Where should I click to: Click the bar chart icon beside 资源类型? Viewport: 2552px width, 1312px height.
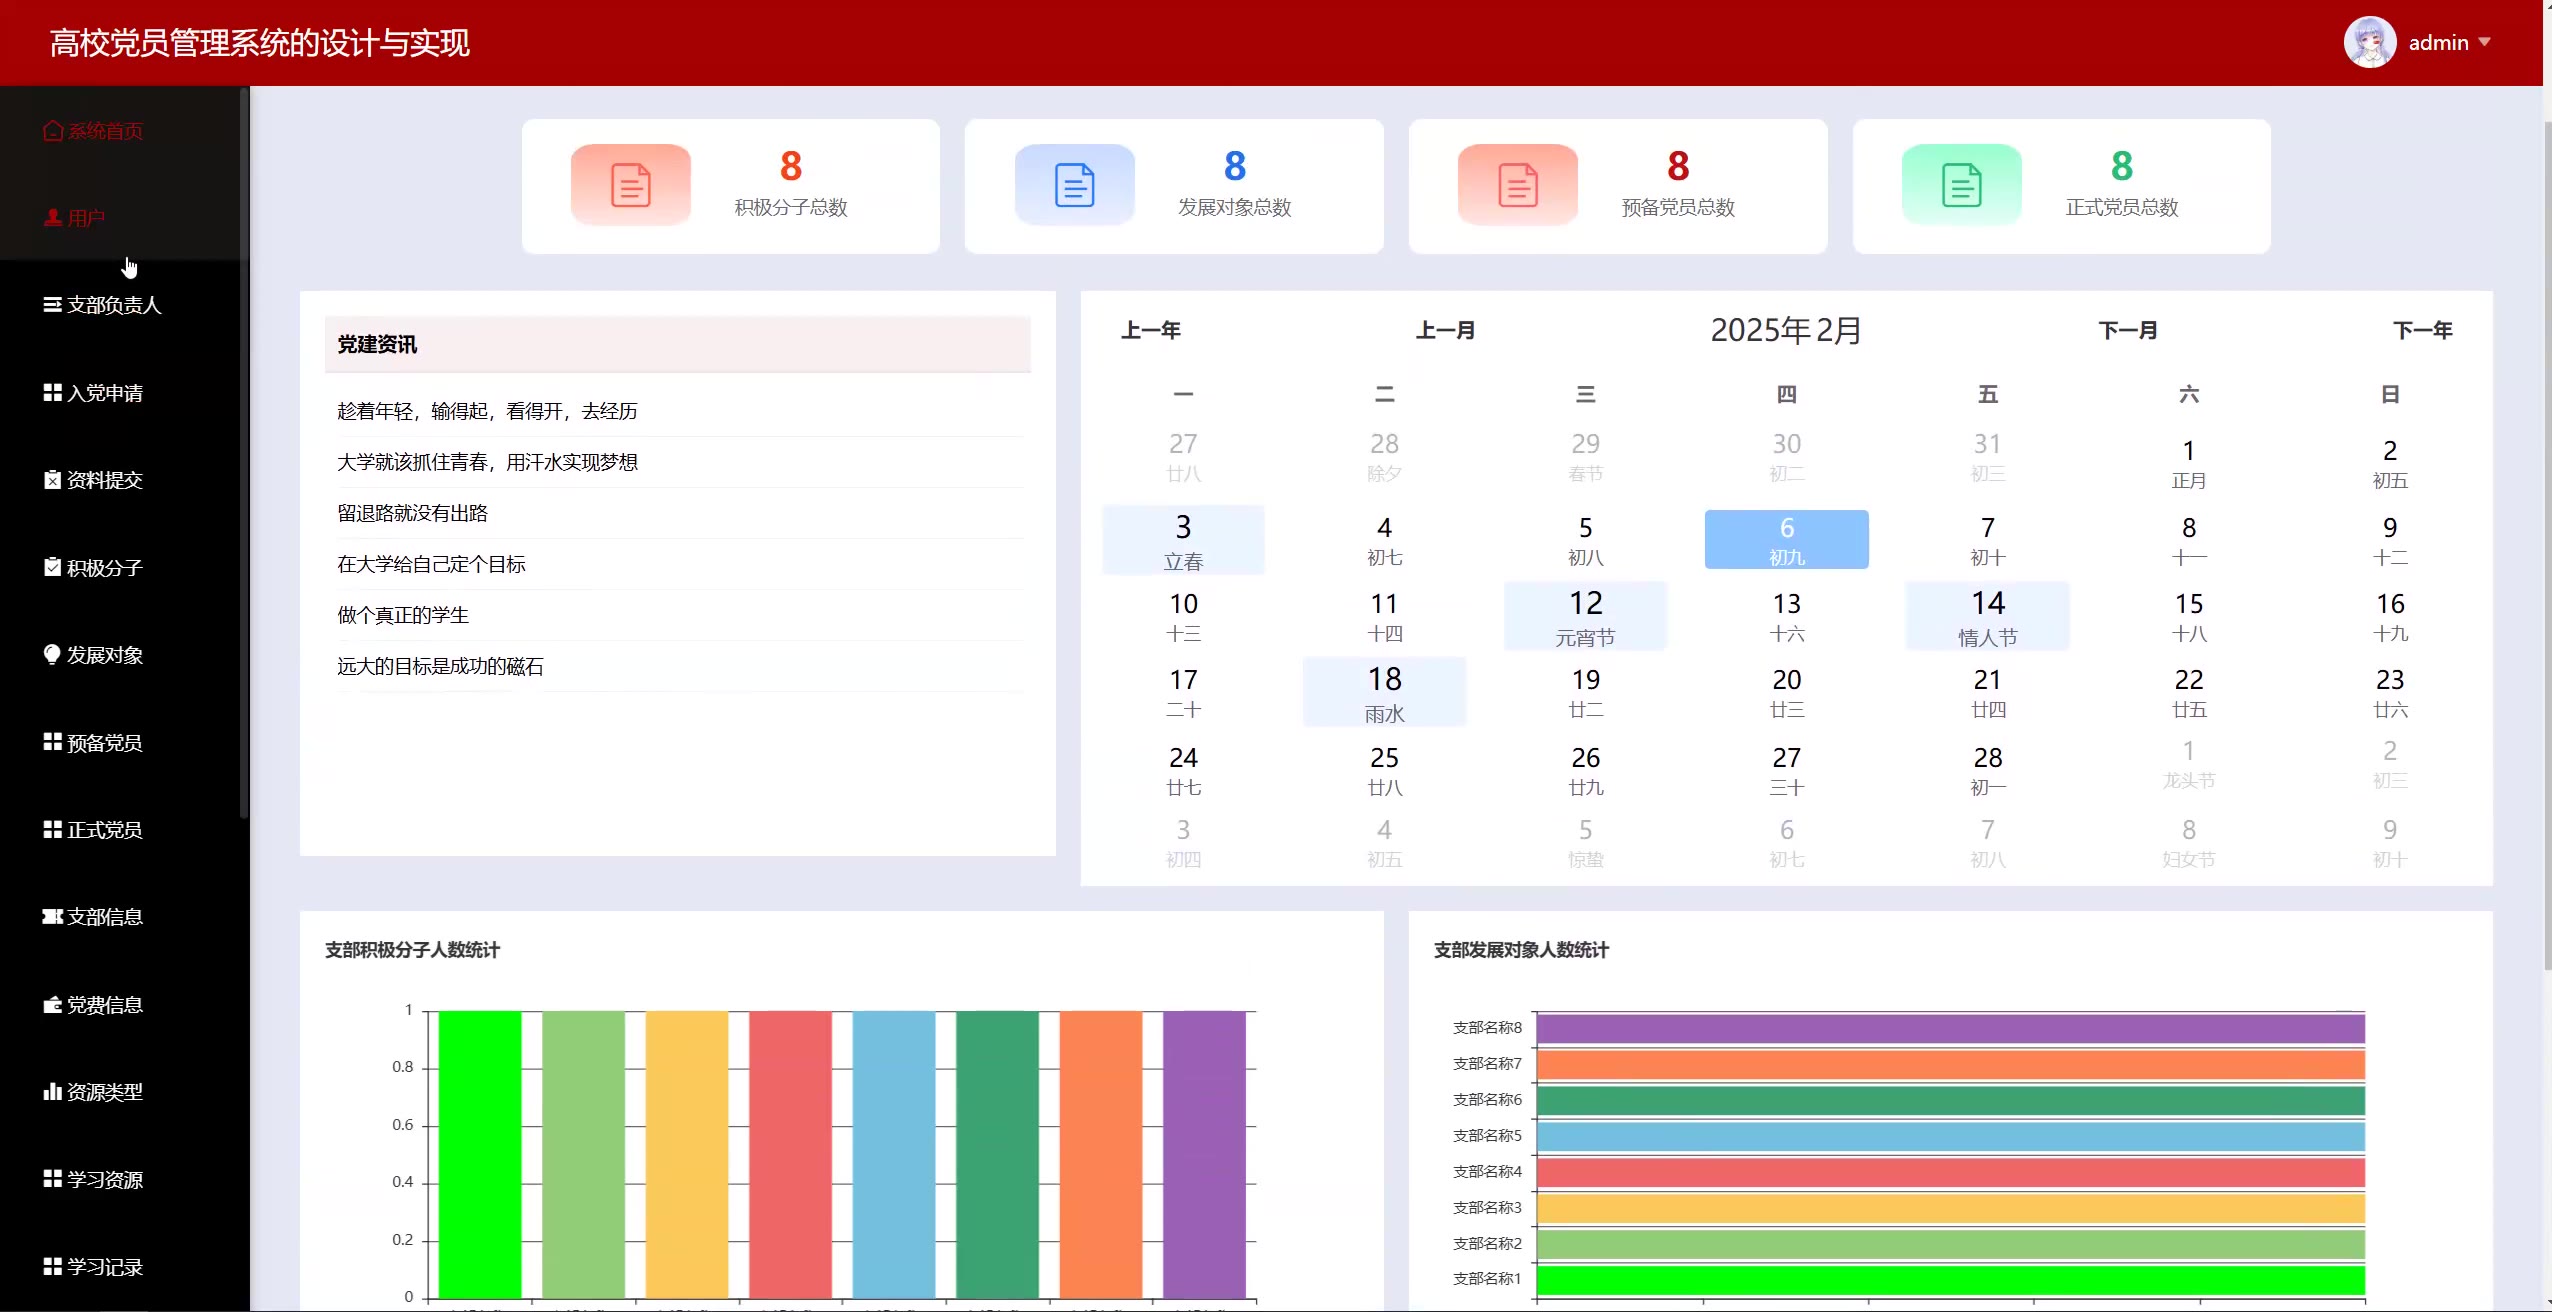coord(53,1091)
